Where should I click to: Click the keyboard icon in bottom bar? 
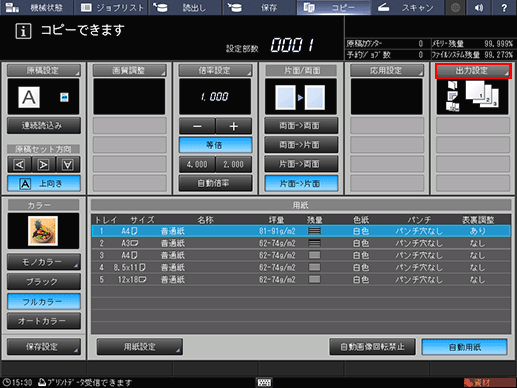tap(264, 382)
